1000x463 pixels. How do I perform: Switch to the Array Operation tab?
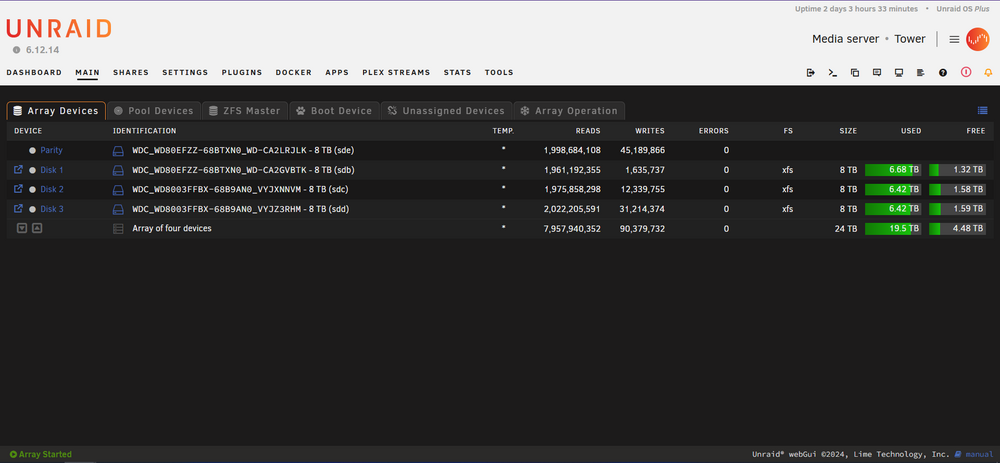(570, 110)
